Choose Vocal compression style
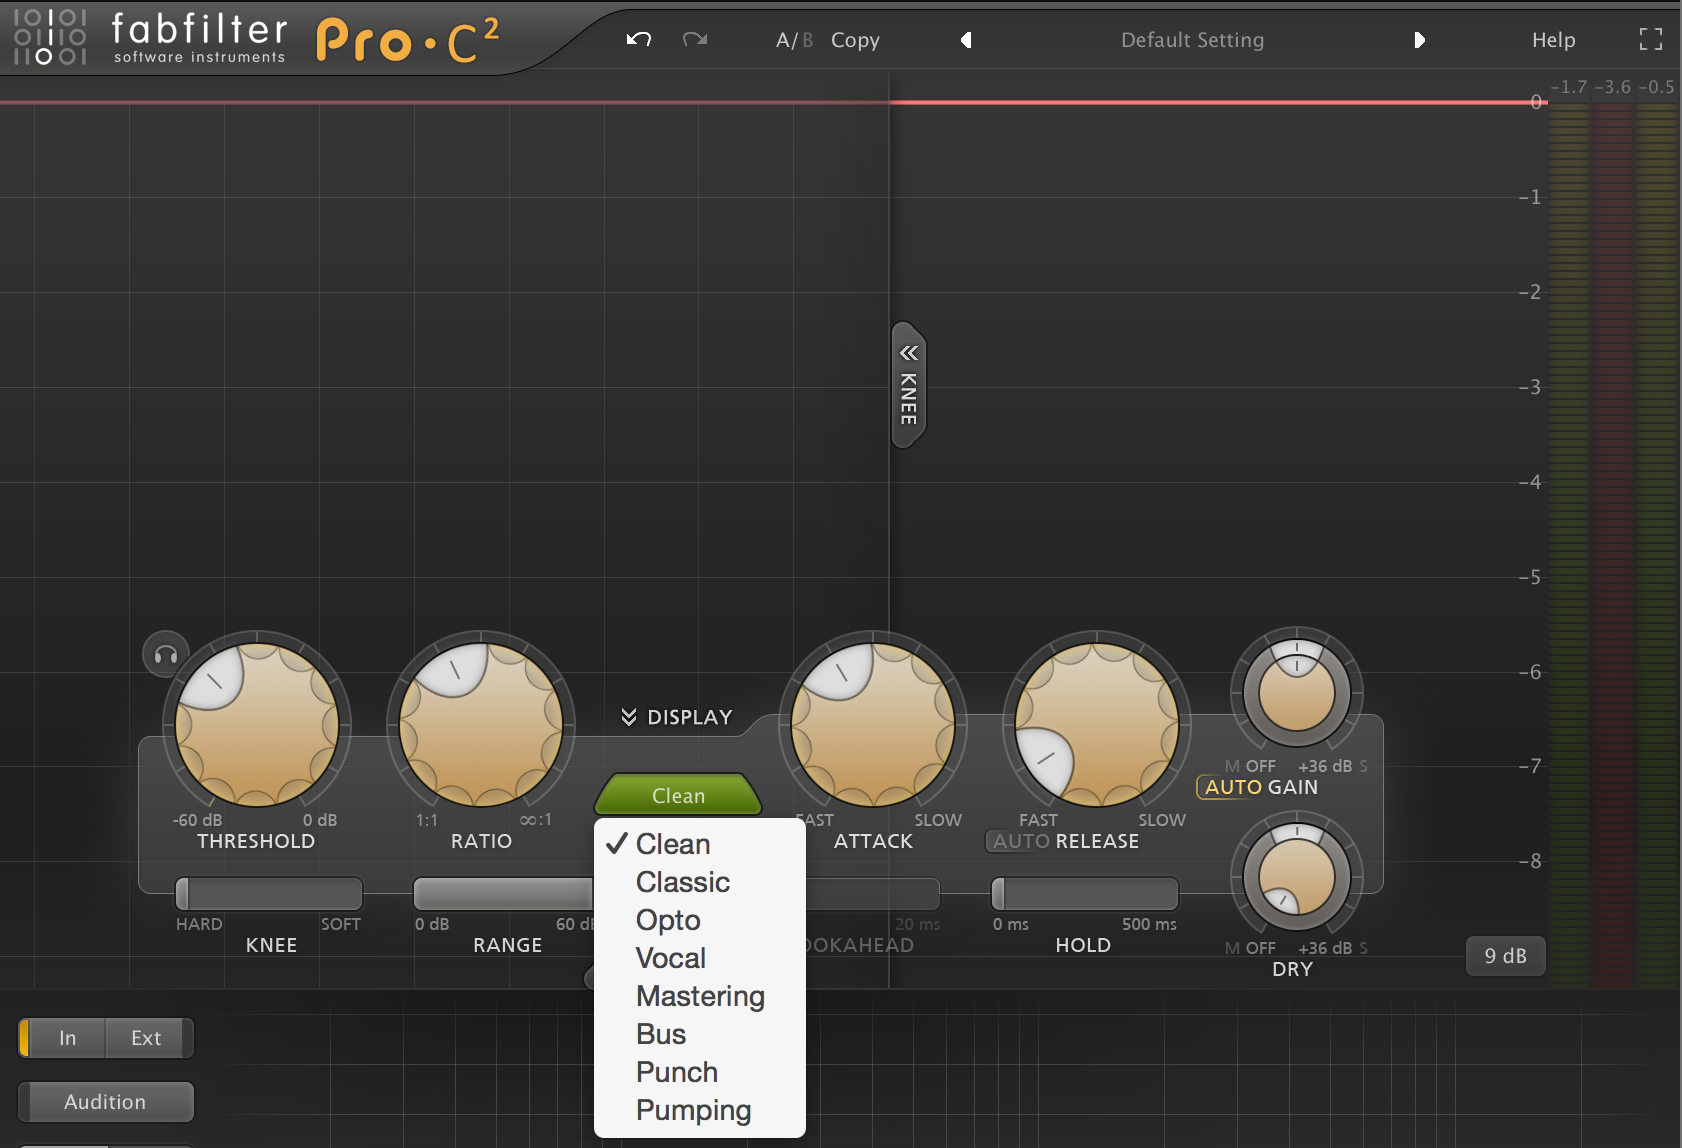Viewport: 1682px width, 1148px height. pyautogui.click(x=700, y=958)
